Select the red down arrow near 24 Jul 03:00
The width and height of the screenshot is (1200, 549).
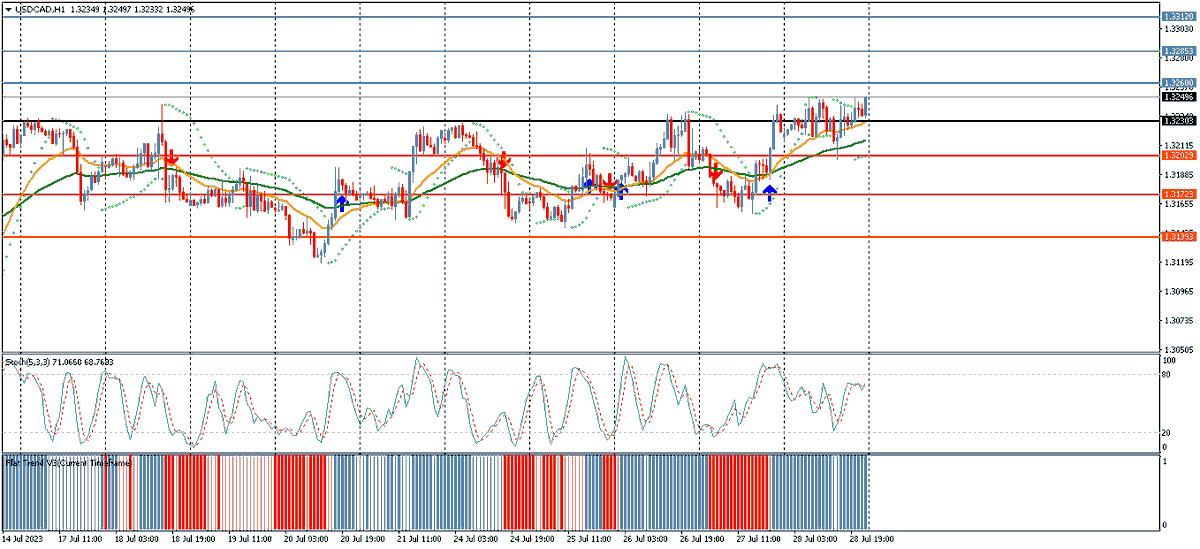click(504, 161)
